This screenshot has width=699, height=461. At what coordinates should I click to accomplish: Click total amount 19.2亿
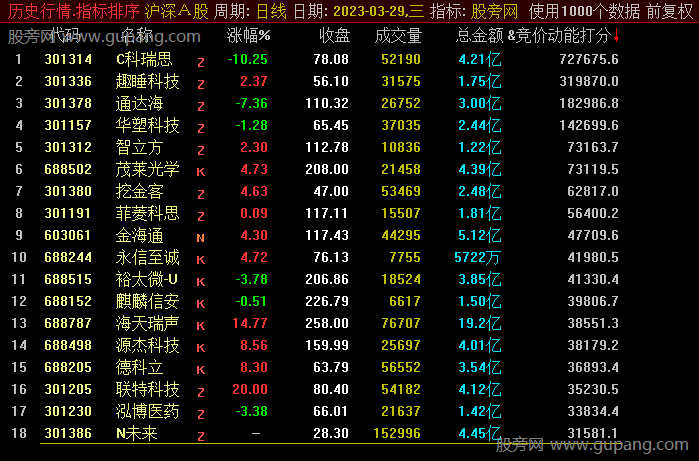tap(480, 323)
